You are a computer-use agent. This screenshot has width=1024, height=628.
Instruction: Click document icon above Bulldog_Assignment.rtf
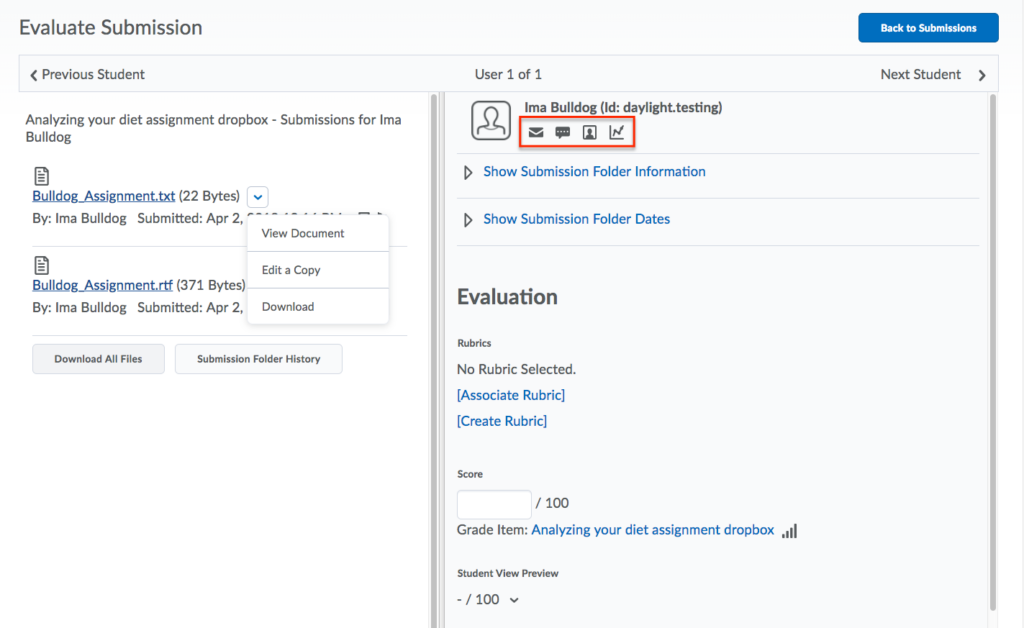[x=41, y=265]
